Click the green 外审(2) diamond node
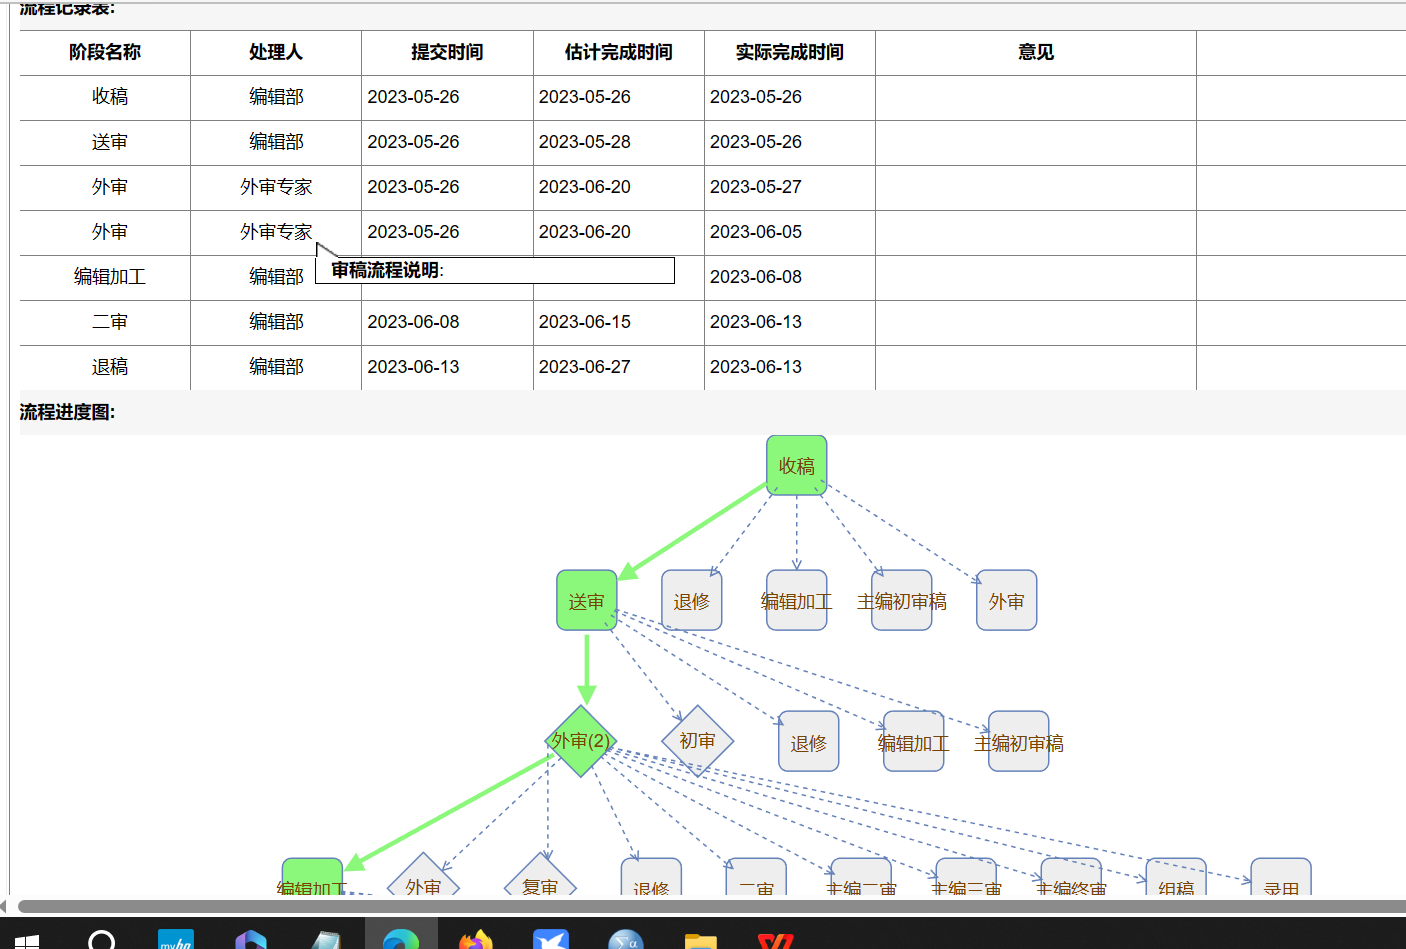Screen dimensions: 1406x949 tap(580, 741)
